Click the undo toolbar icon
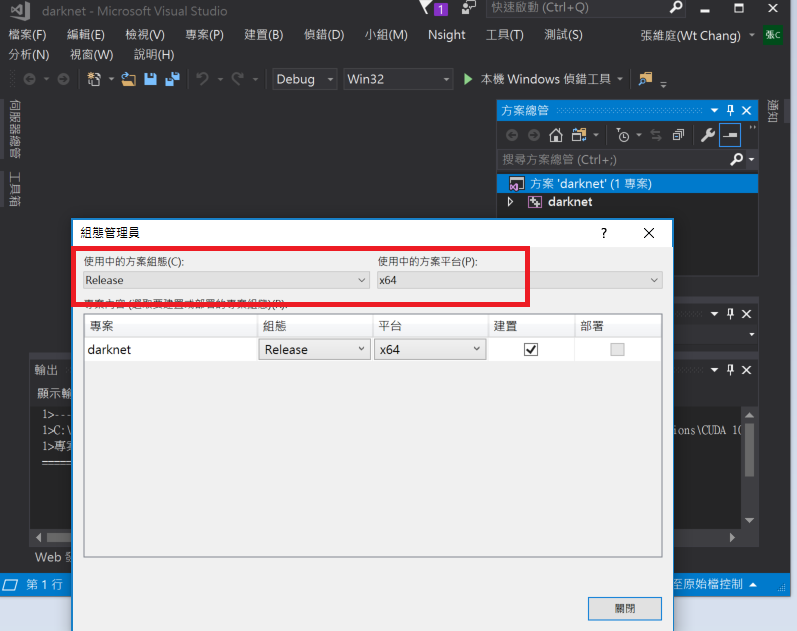The image size is (797, 631). point(203,79)
